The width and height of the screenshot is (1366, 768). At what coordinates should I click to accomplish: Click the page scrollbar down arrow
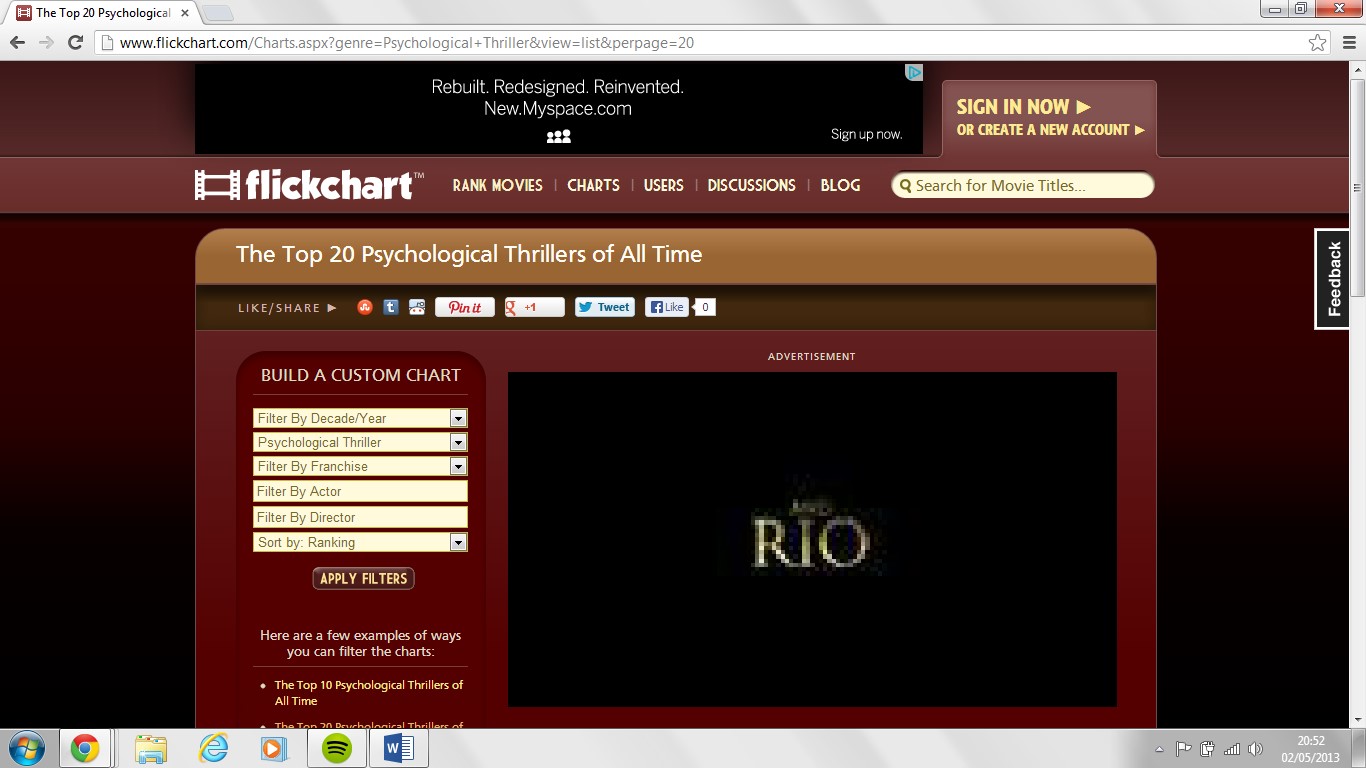pyautogui.click(x=1357, y=719)
